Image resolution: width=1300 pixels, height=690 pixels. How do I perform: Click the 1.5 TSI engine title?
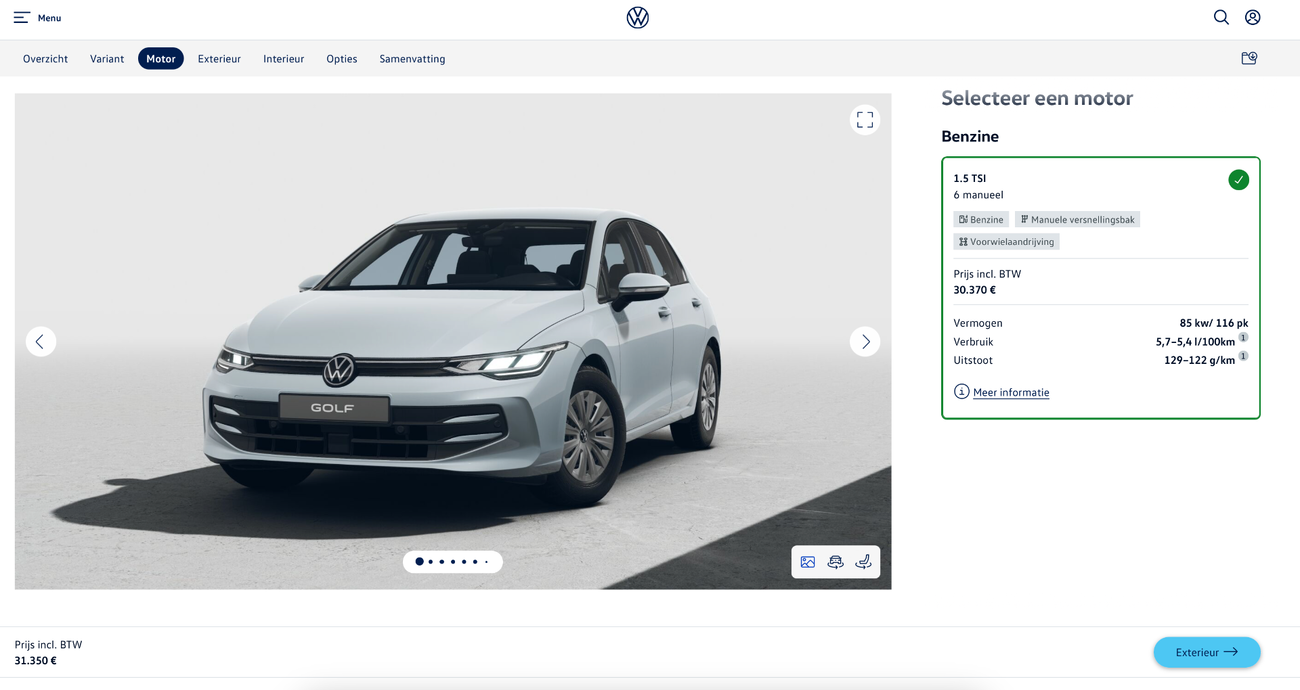[x=970, y=178]
